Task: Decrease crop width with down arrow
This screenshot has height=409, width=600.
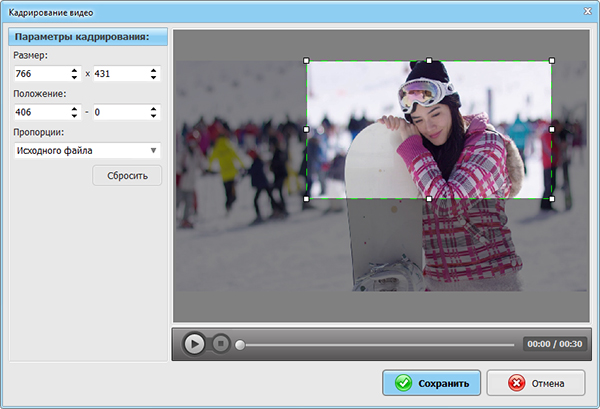Action: [x=74, y=77]
